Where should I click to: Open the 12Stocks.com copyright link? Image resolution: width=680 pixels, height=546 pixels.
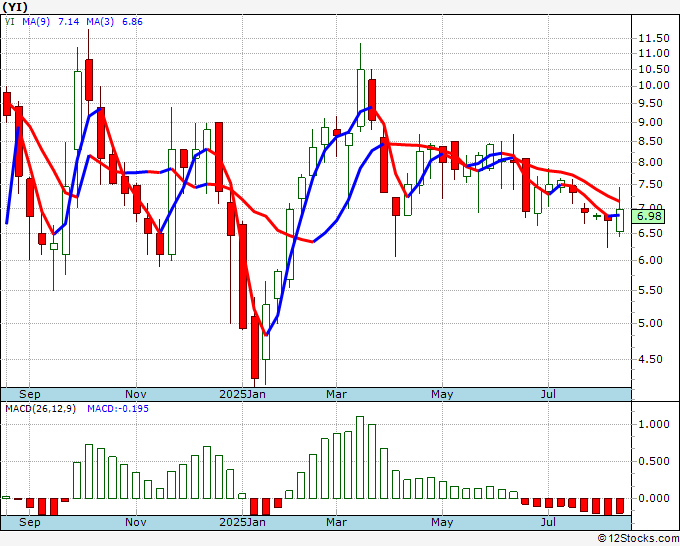tap(638, 539)
